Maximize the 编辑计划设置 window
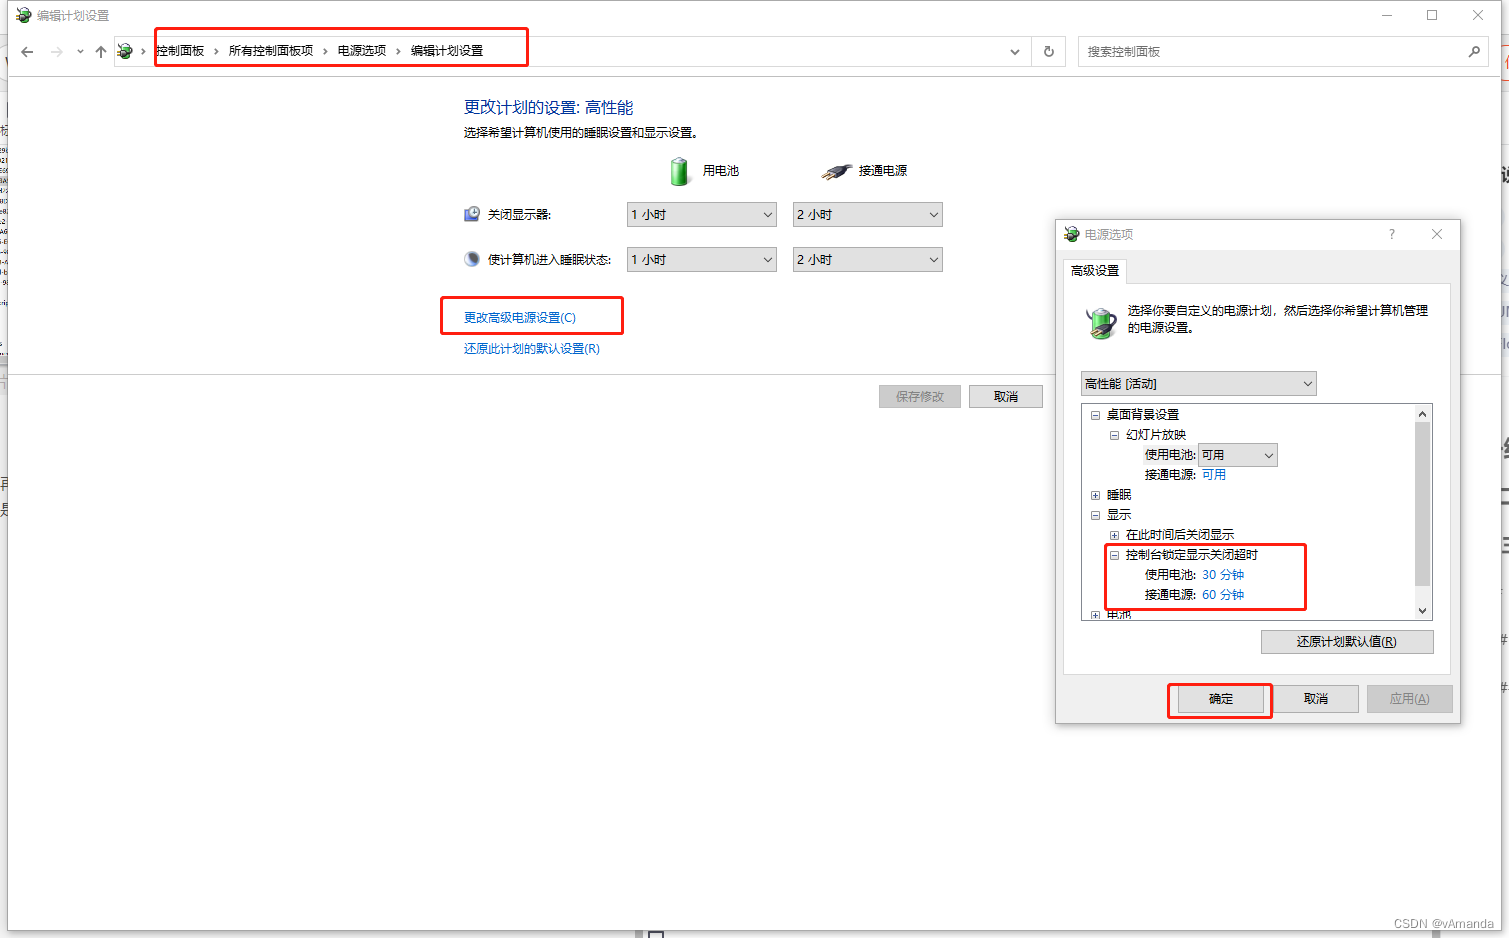Image resolution: width=1509 pixels, height=938 pixels. tap(1432, 15)
